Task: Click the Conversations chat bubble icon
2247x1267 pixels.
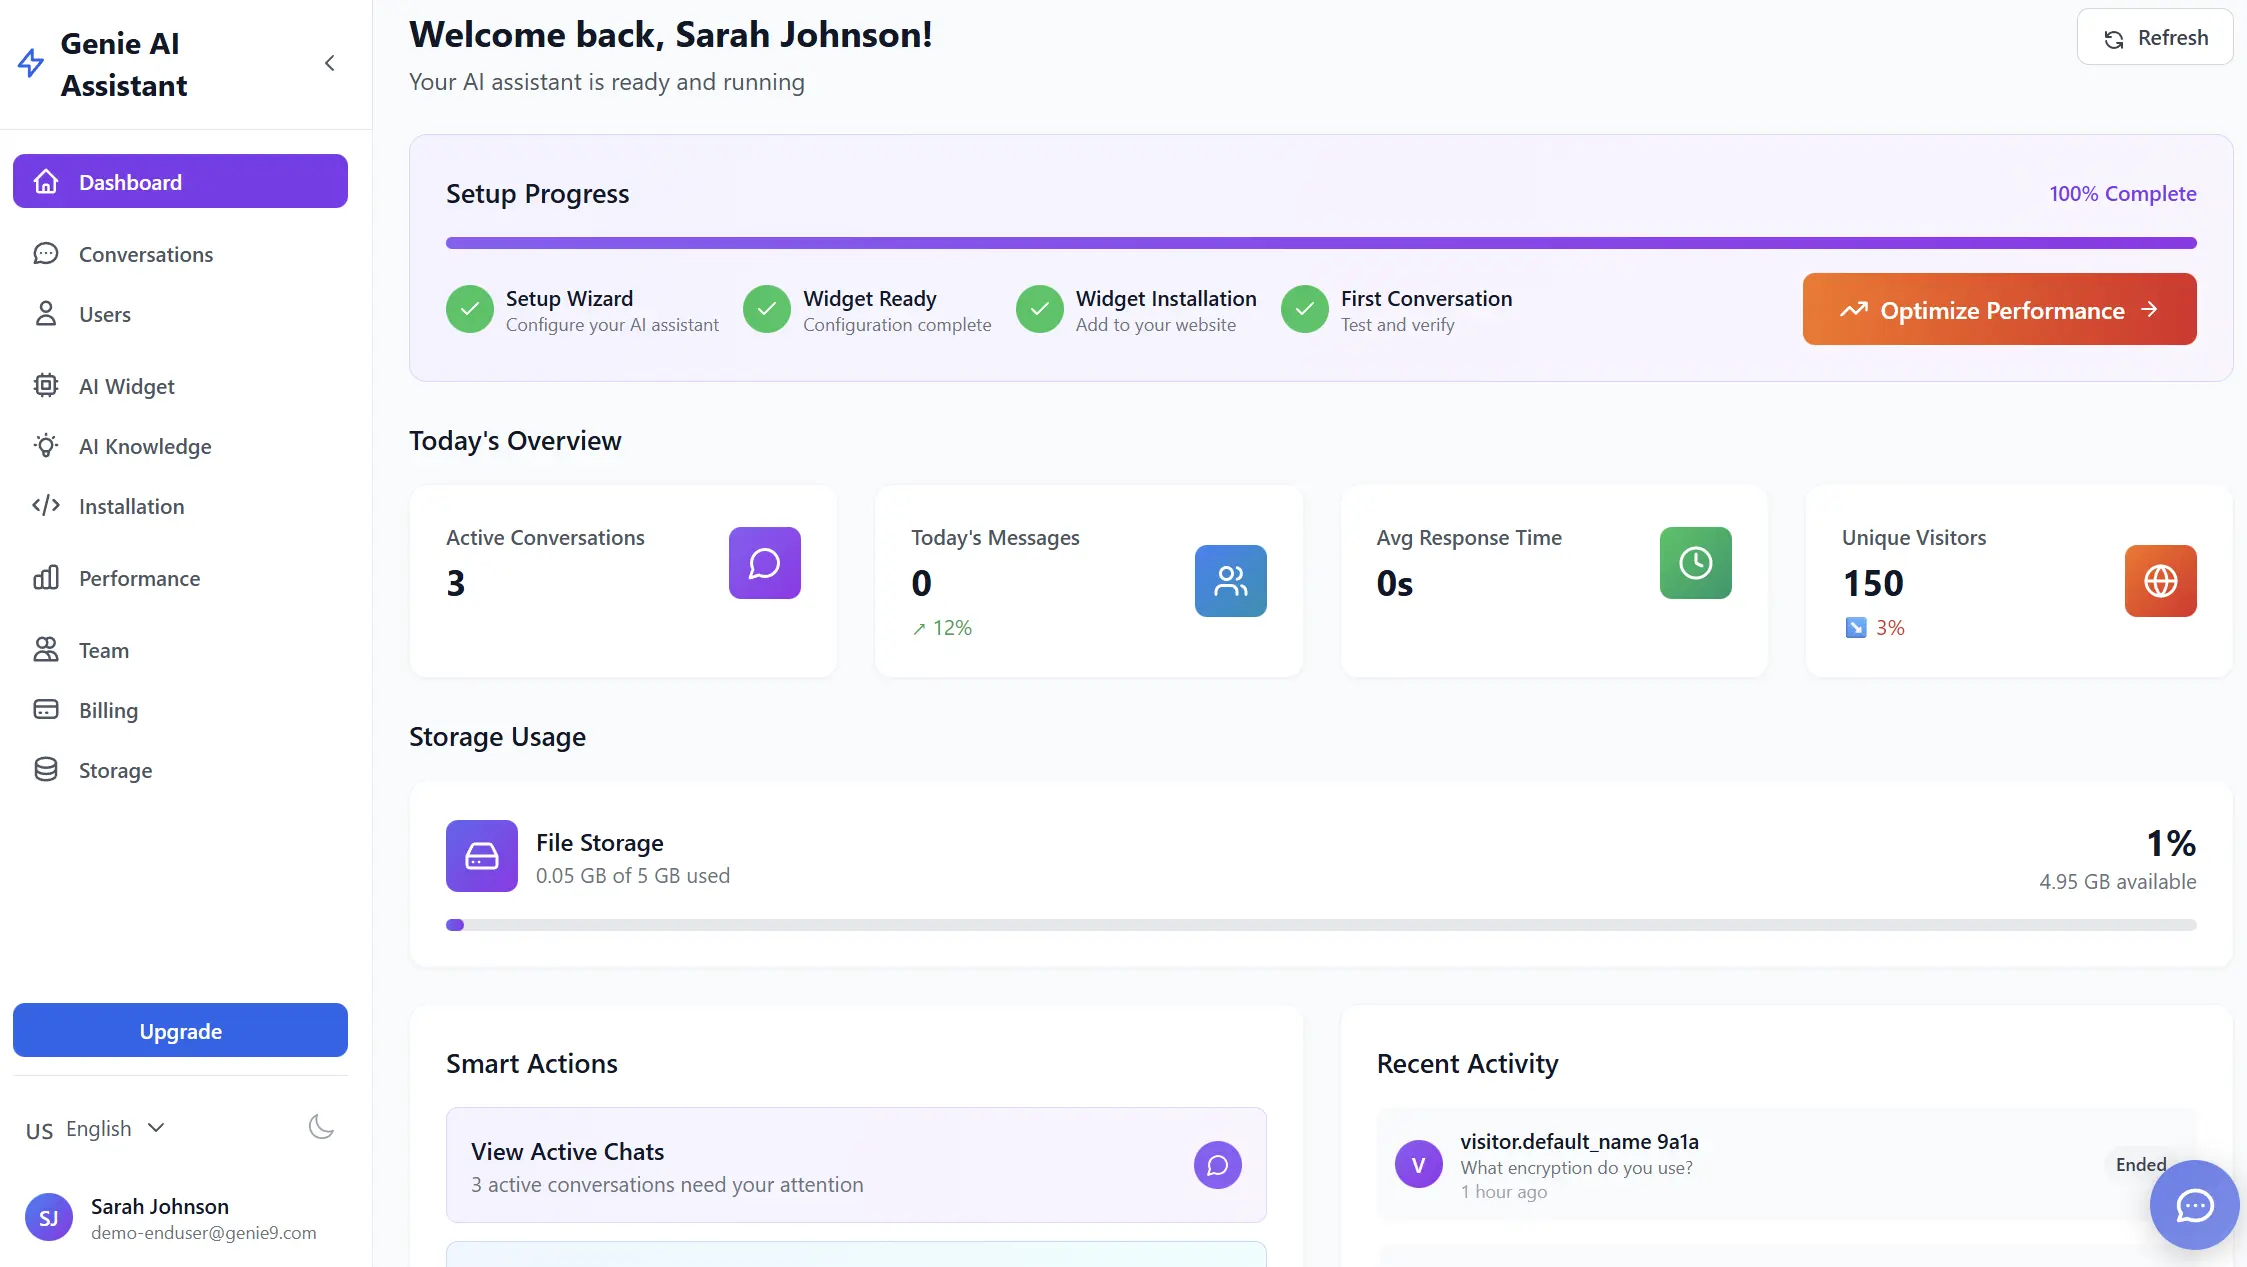Action: pyautogui.click(x=46, y=254)
